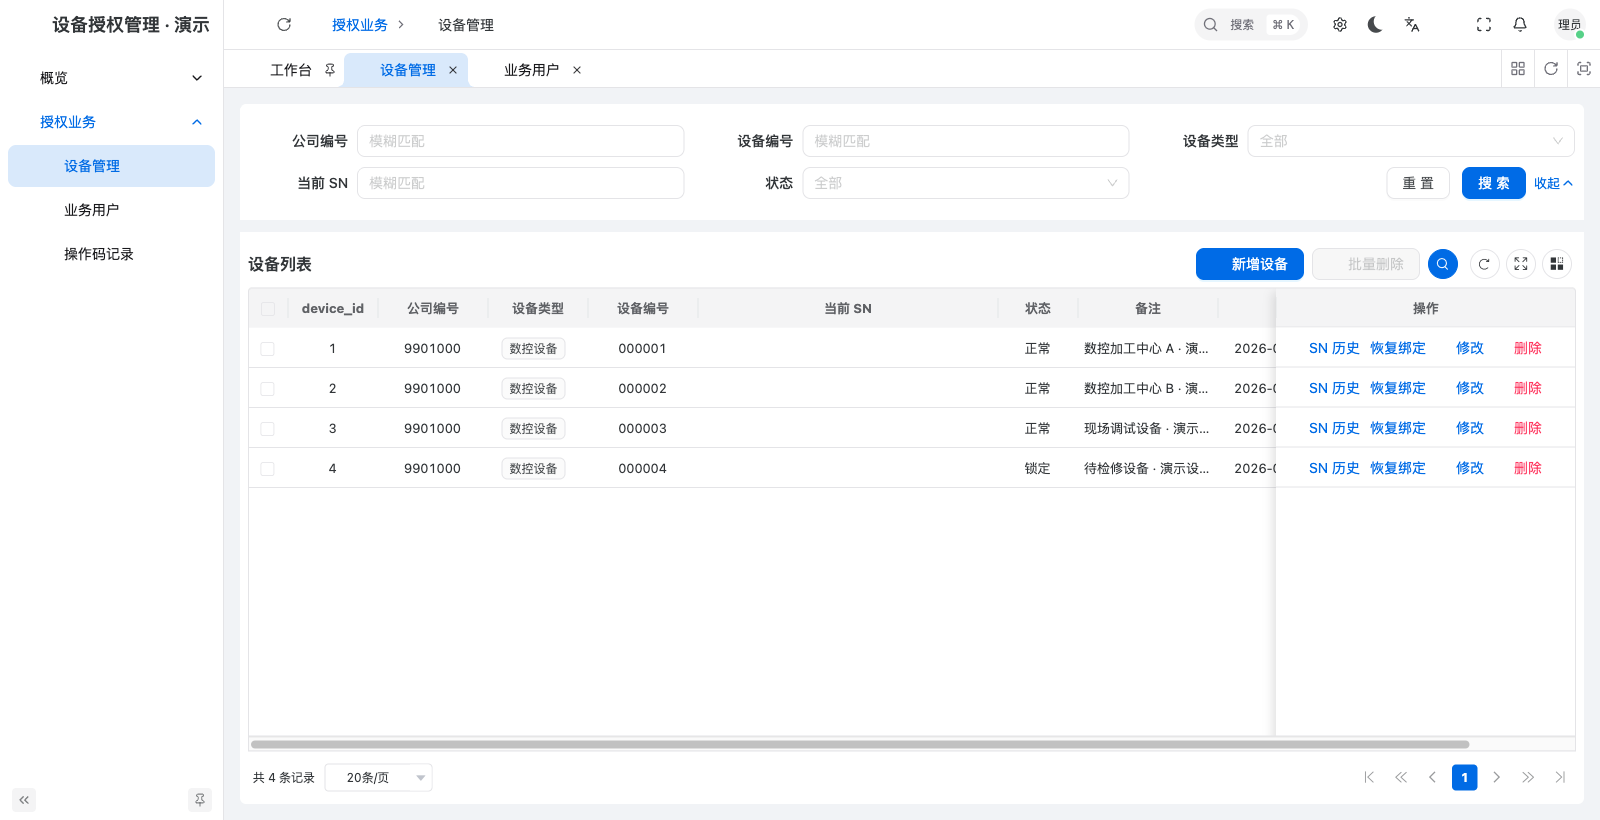Click the pin icon on 工作台 tab
Screen dimensions: 1600x820
[330, 70]
